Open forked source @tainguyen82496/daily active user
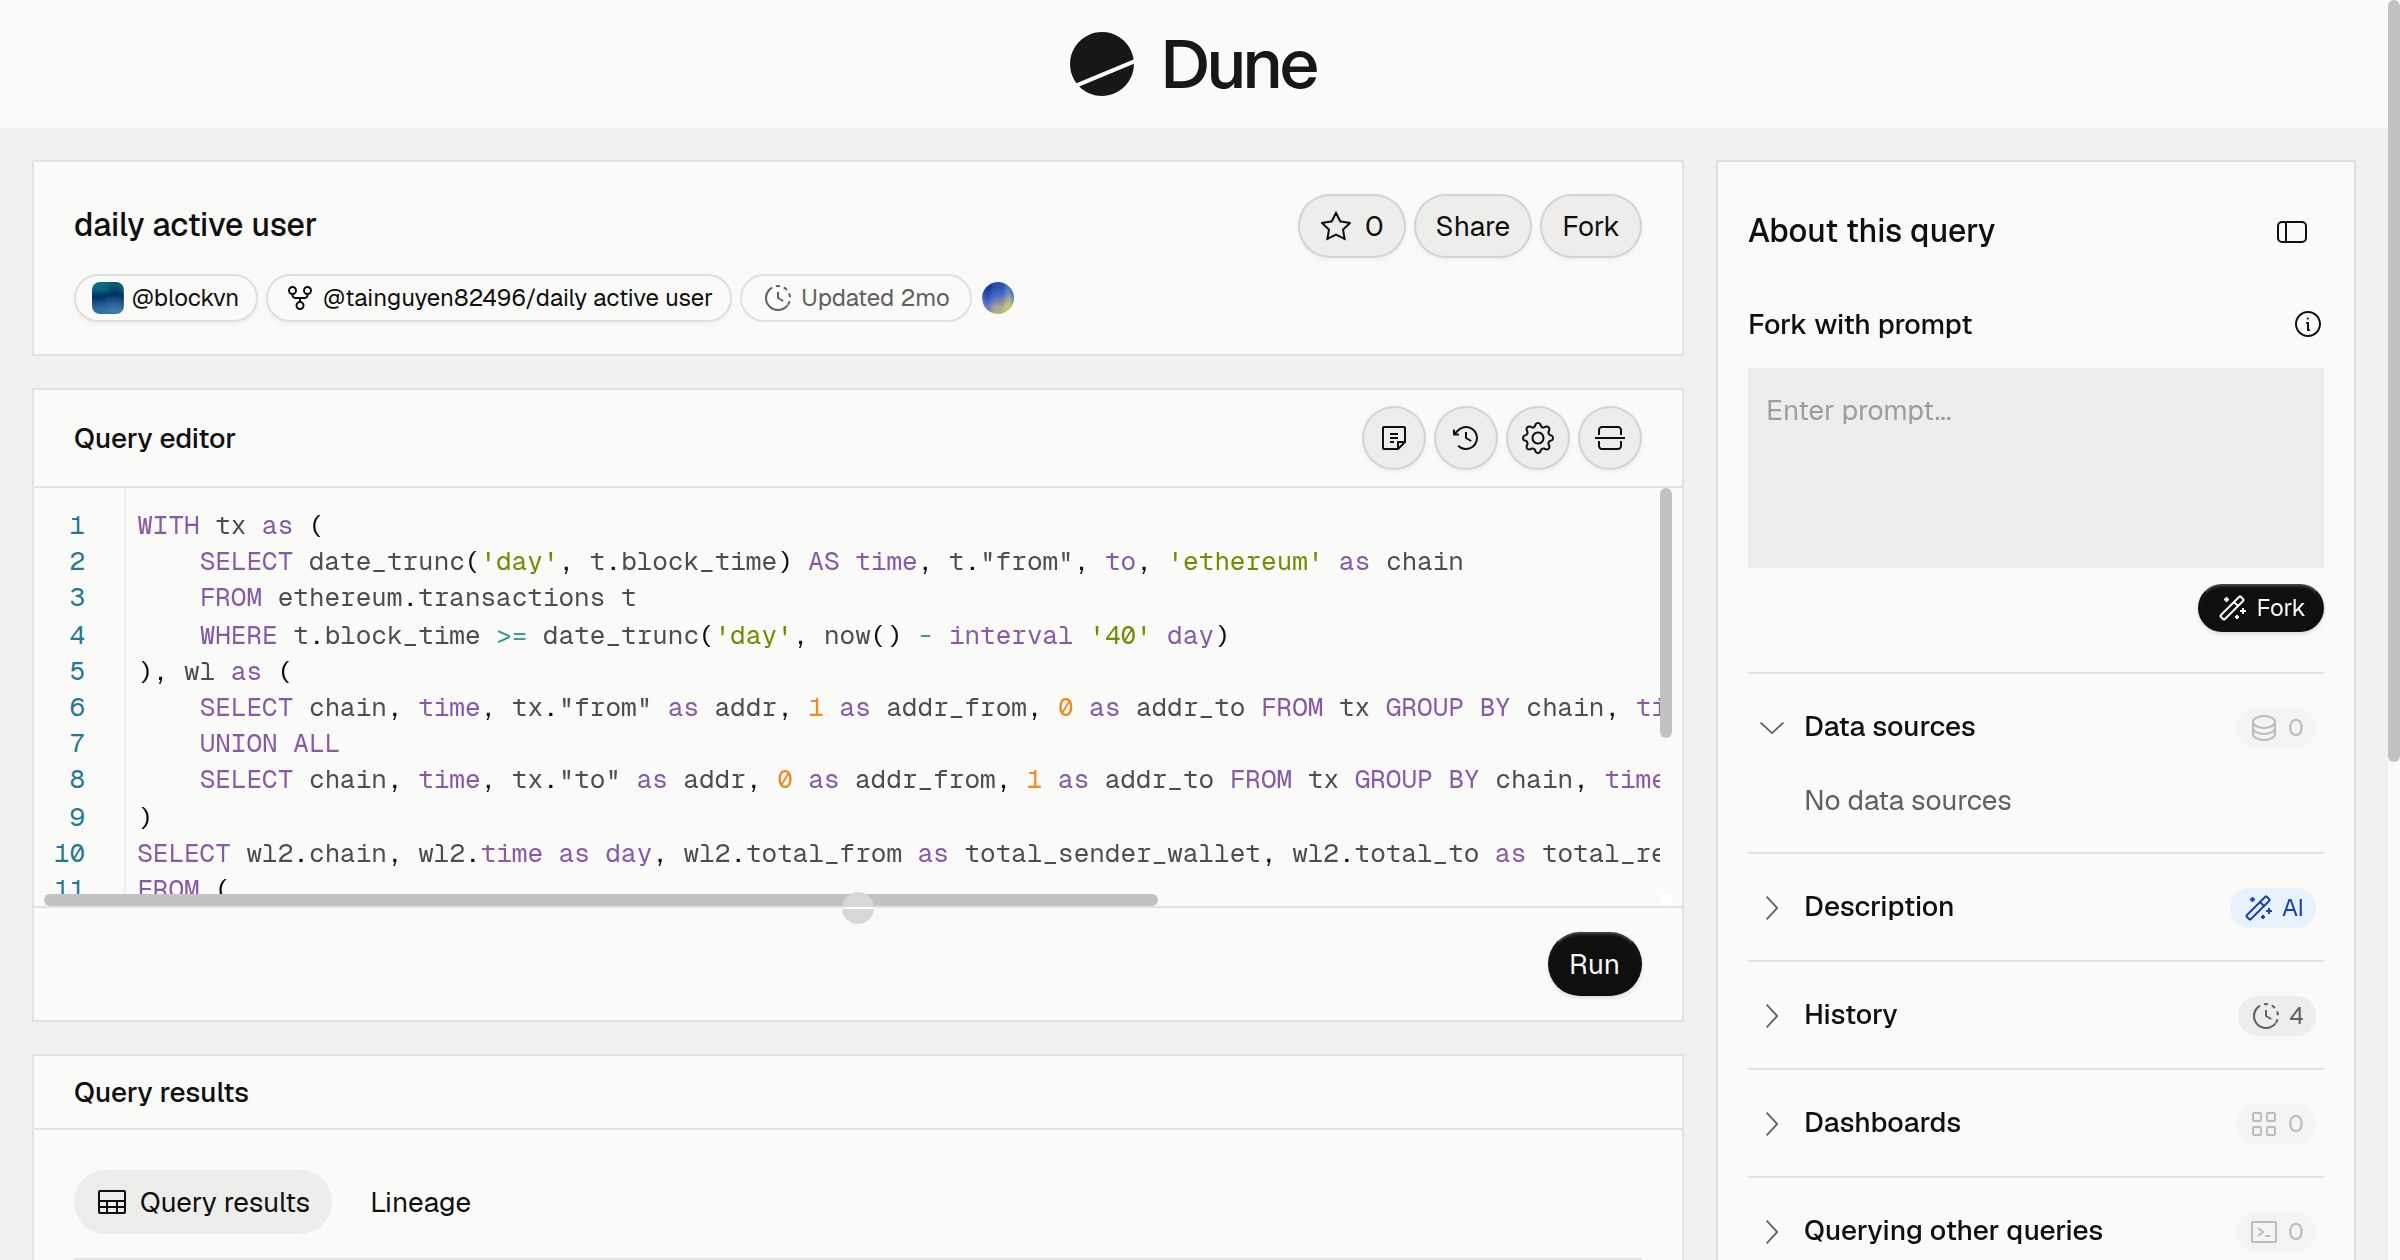Image resolution: width=2400 pixels, height=1260 pixels. point(498,298)
